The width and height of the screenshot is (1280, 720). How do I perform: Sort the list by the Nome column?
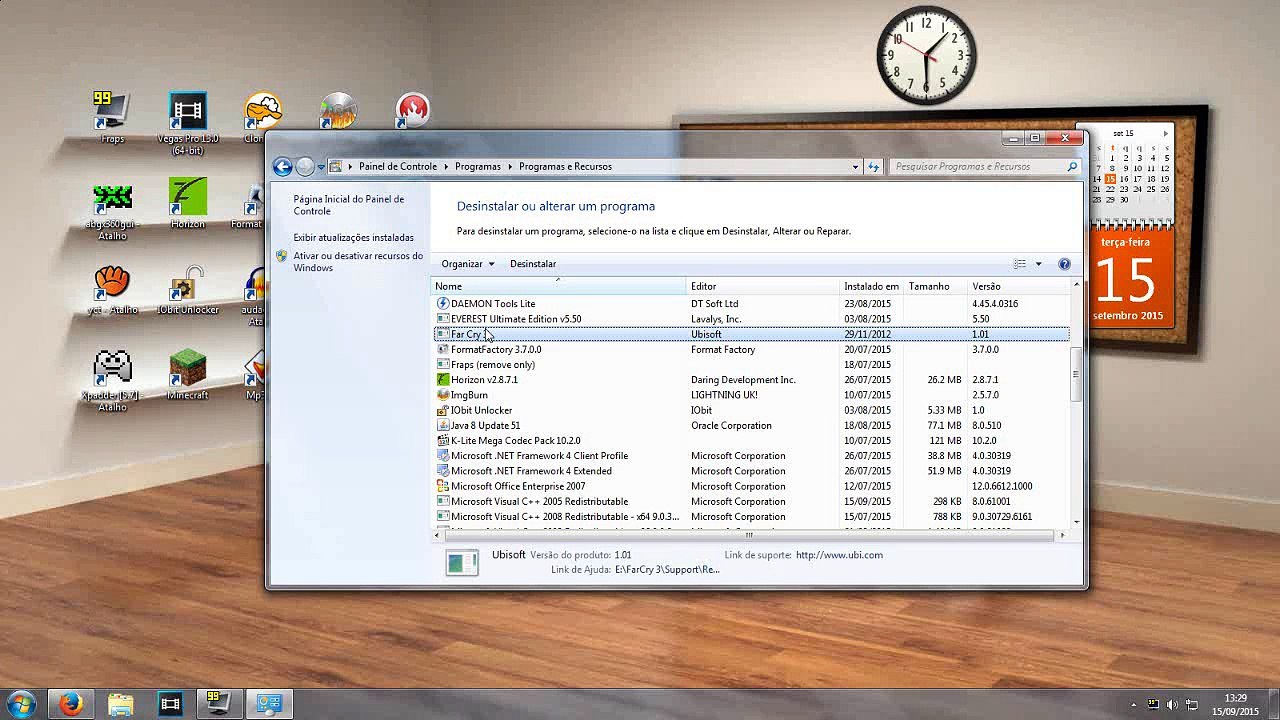pyautogui.click(x=559, y=286)
